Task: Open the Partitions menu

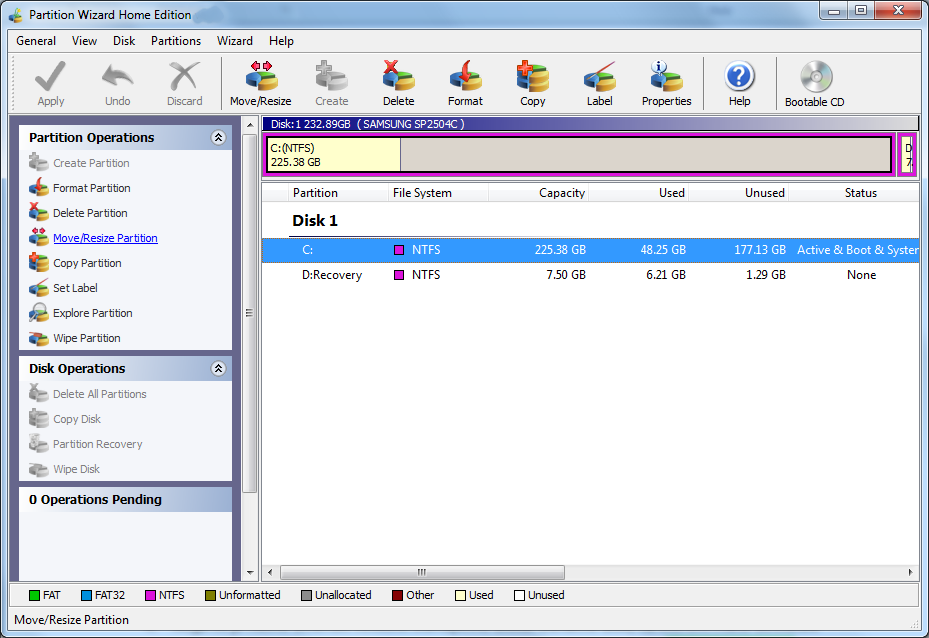Action: (176, 41)
